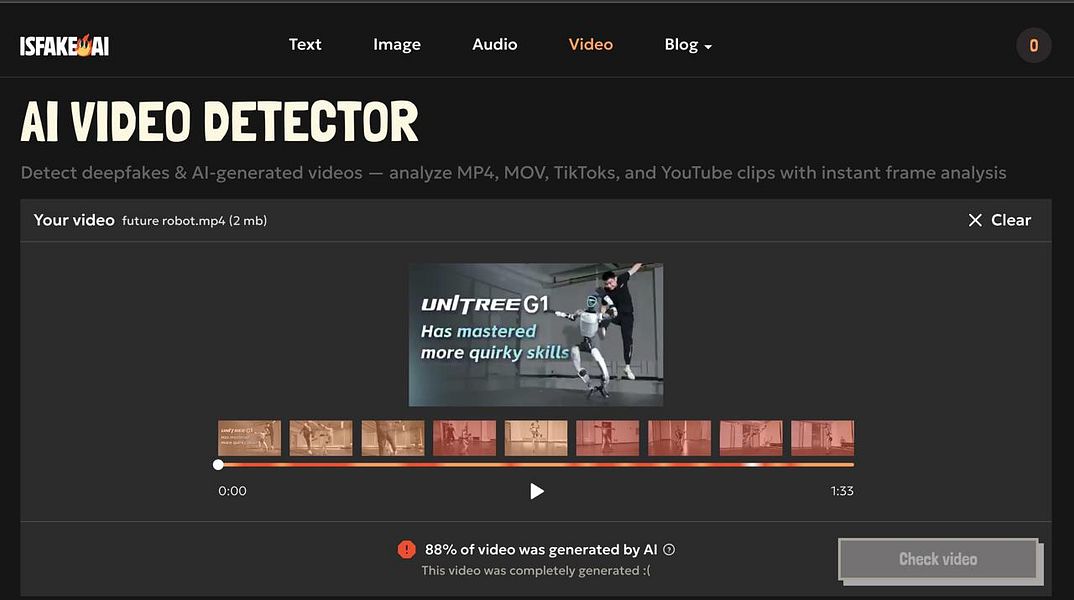1074x600 pixels.
Task: Click the playhead handle on the timeline
Action: point(218,464)
